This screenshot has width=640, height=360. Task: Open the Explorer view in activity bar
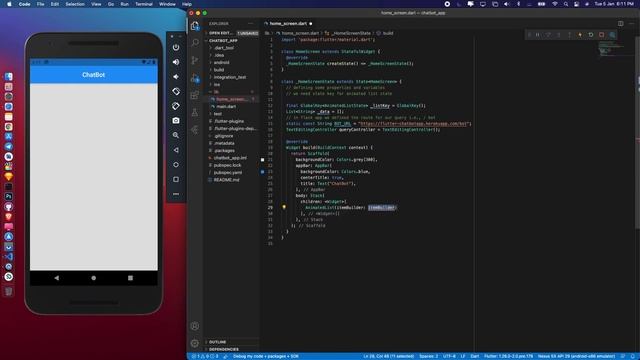195,25
